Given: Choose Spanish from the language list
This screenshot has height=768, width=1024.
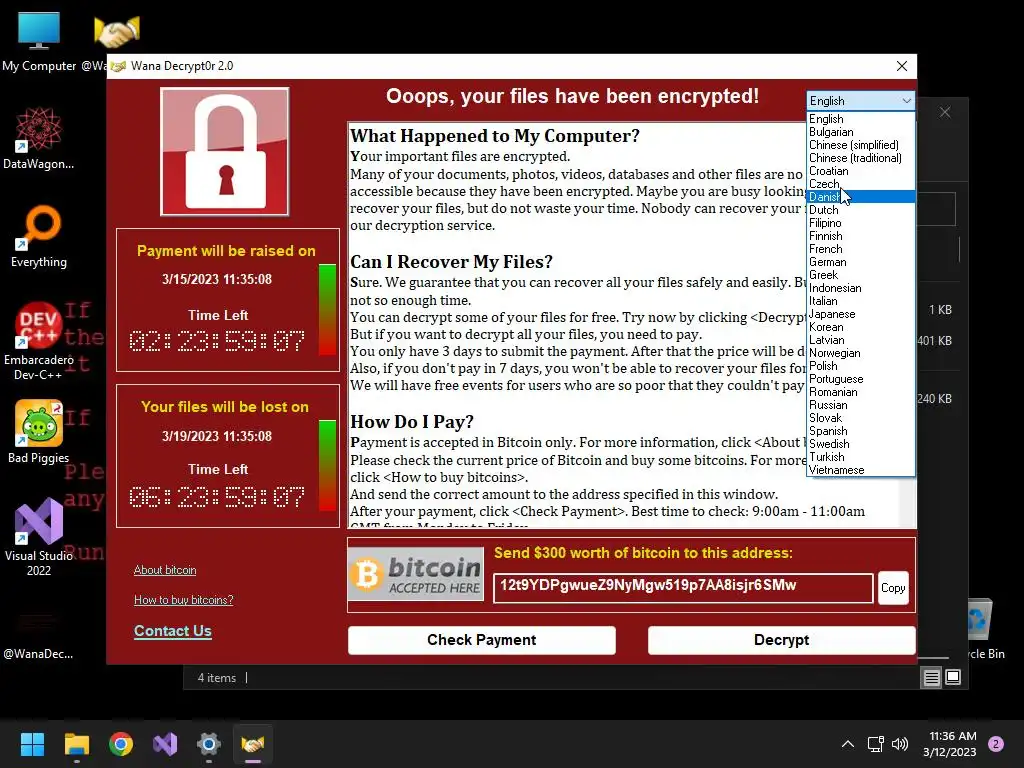Looking at the screenshot, I should pos(861,431).
